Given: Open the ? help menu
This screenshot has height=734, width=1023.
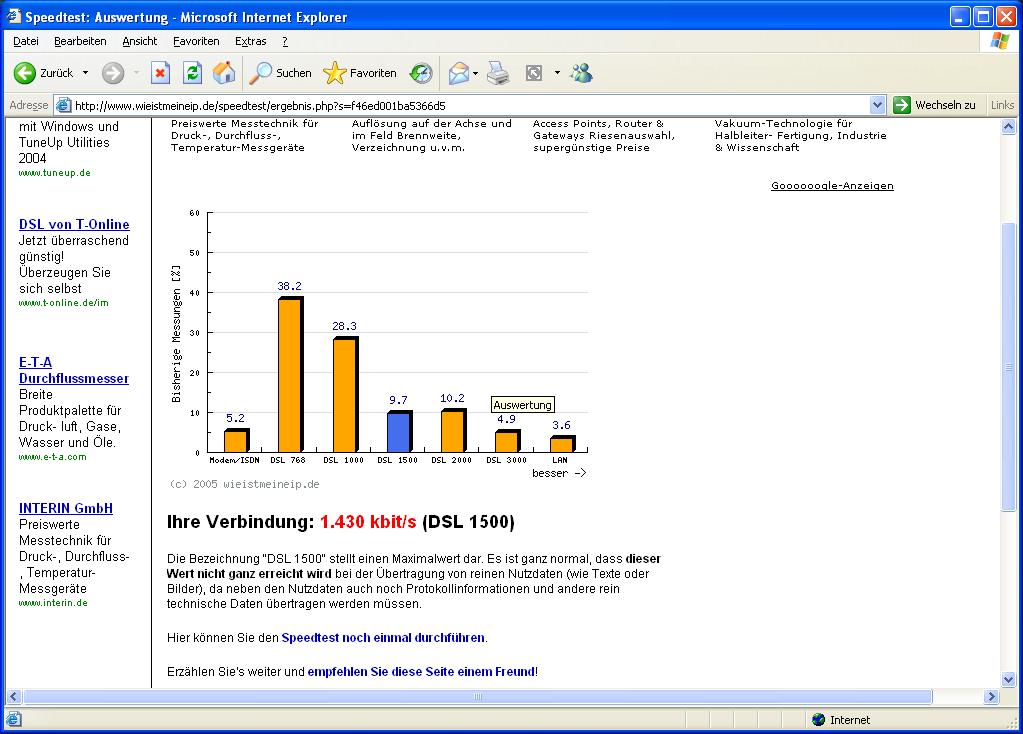Looking at the screenshot, I should coord(285,41).
